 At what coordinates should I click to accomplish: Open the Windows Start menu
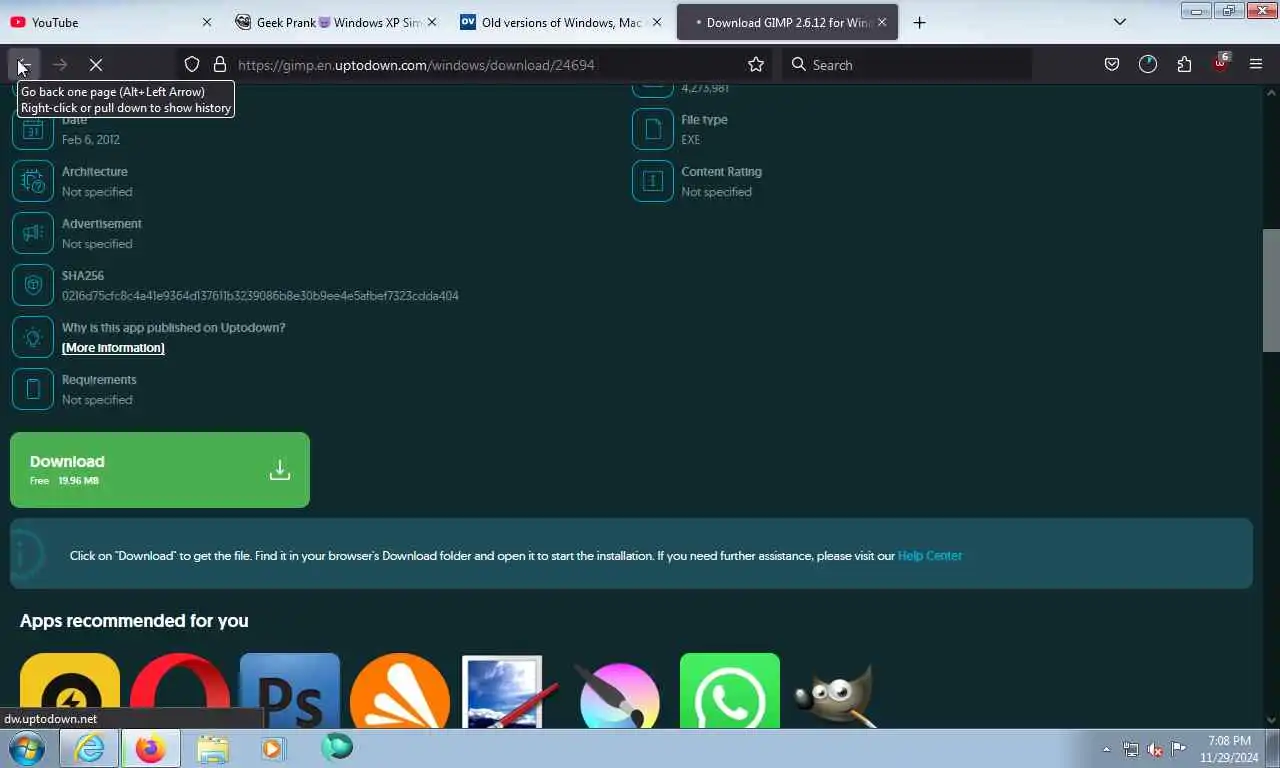[28, 748]
